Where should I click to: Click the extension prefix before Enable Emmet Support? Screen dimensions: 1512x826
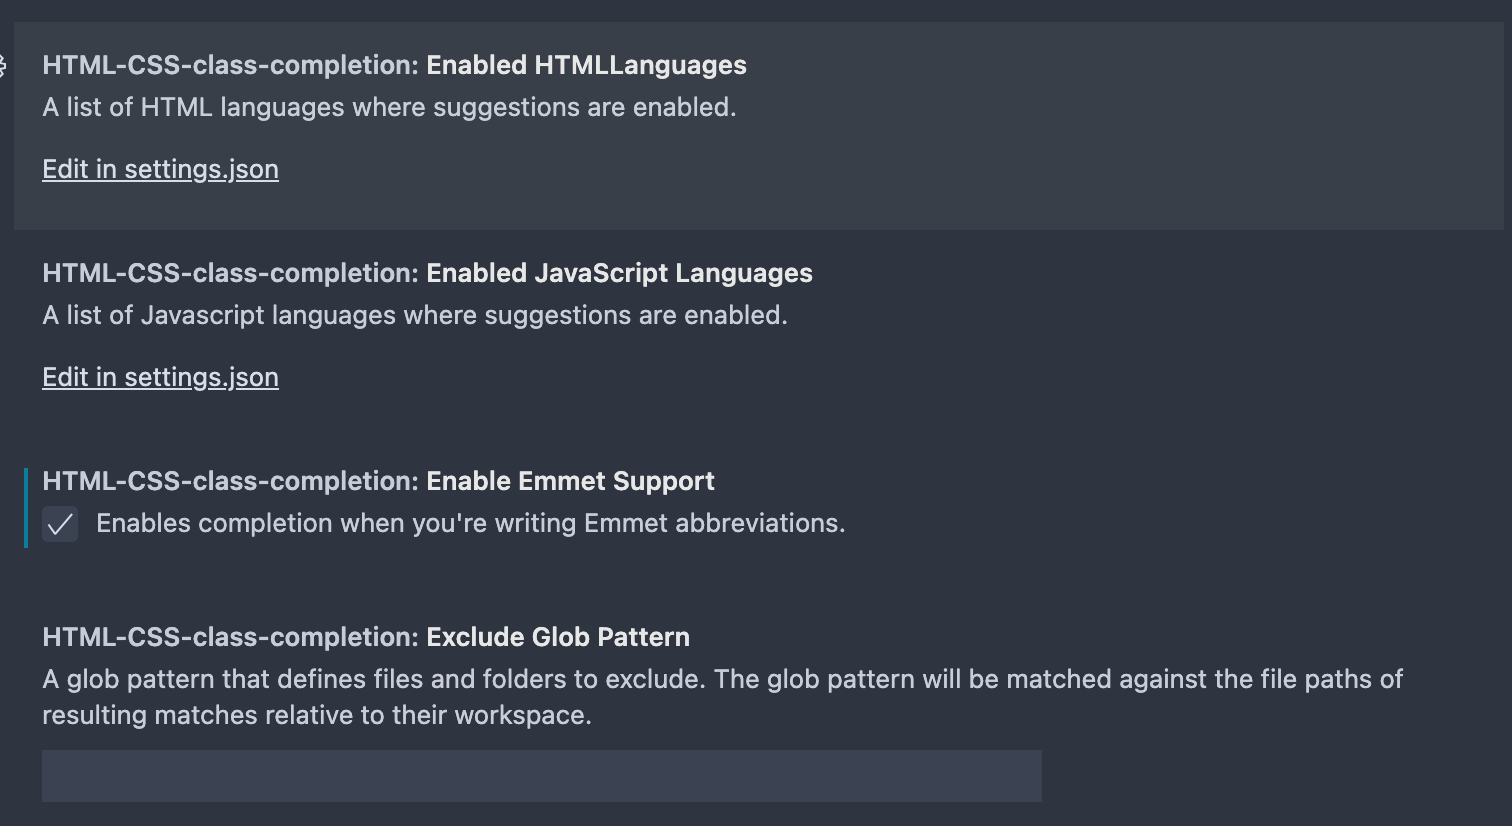[x=230, y=481]
